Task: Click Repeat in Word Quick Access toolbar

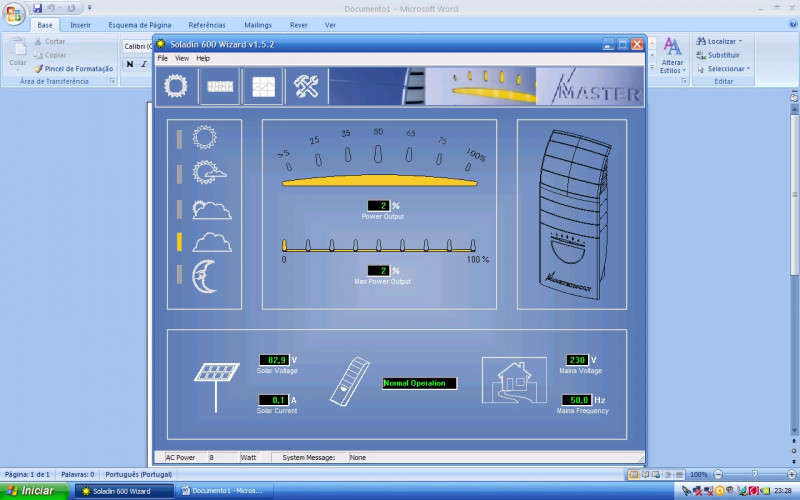Action: click(71, 8)
